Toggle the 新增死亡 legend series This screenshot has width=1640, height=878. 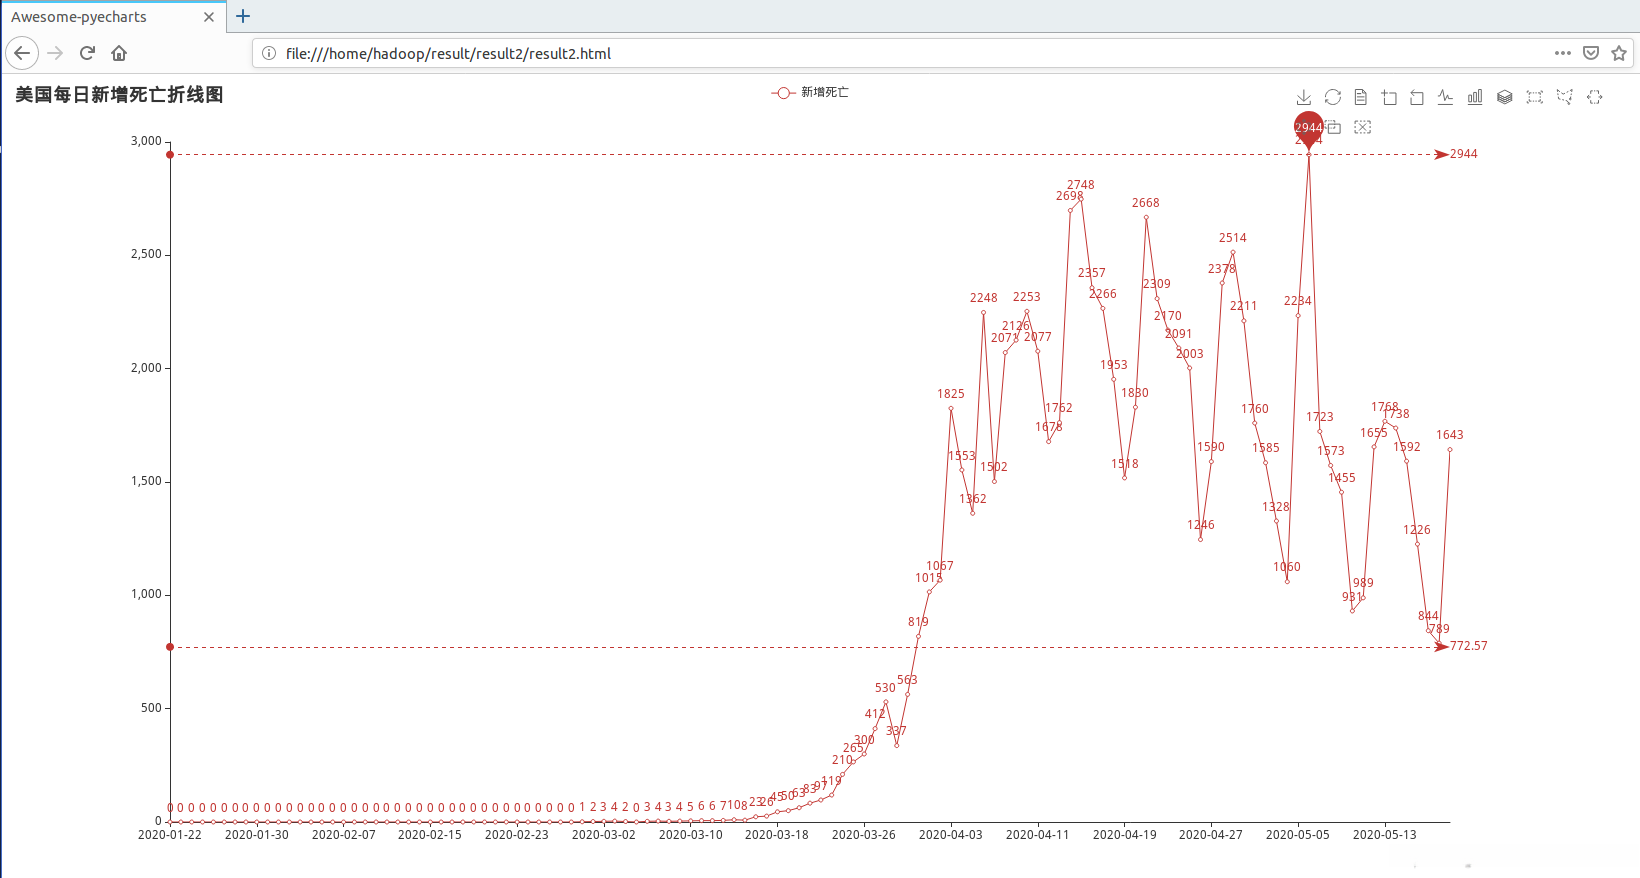tap(810, 93)
